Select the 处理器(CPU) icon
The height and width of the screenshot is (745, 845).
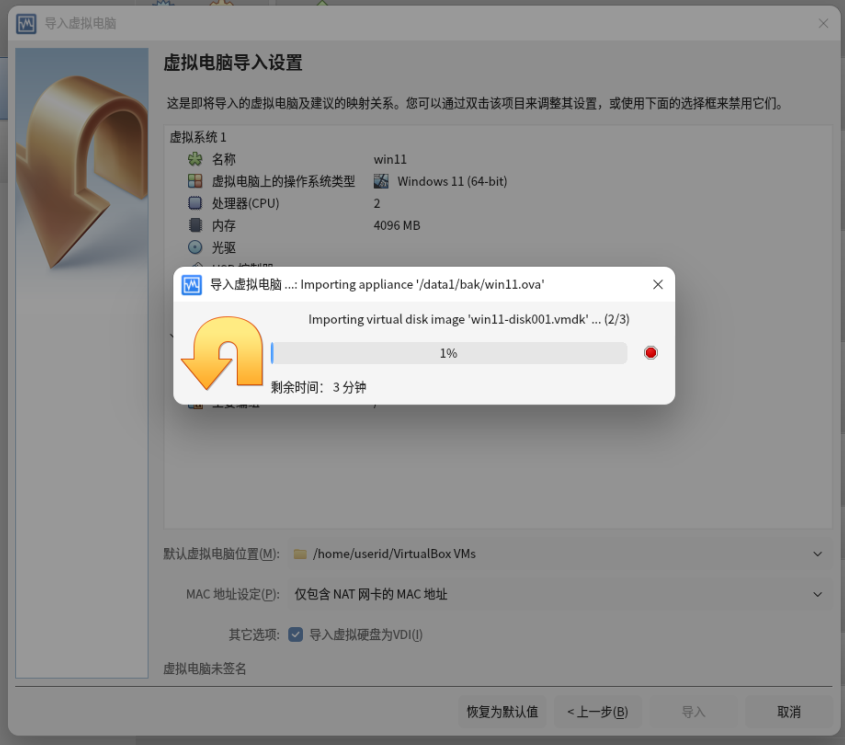[195, 203]
